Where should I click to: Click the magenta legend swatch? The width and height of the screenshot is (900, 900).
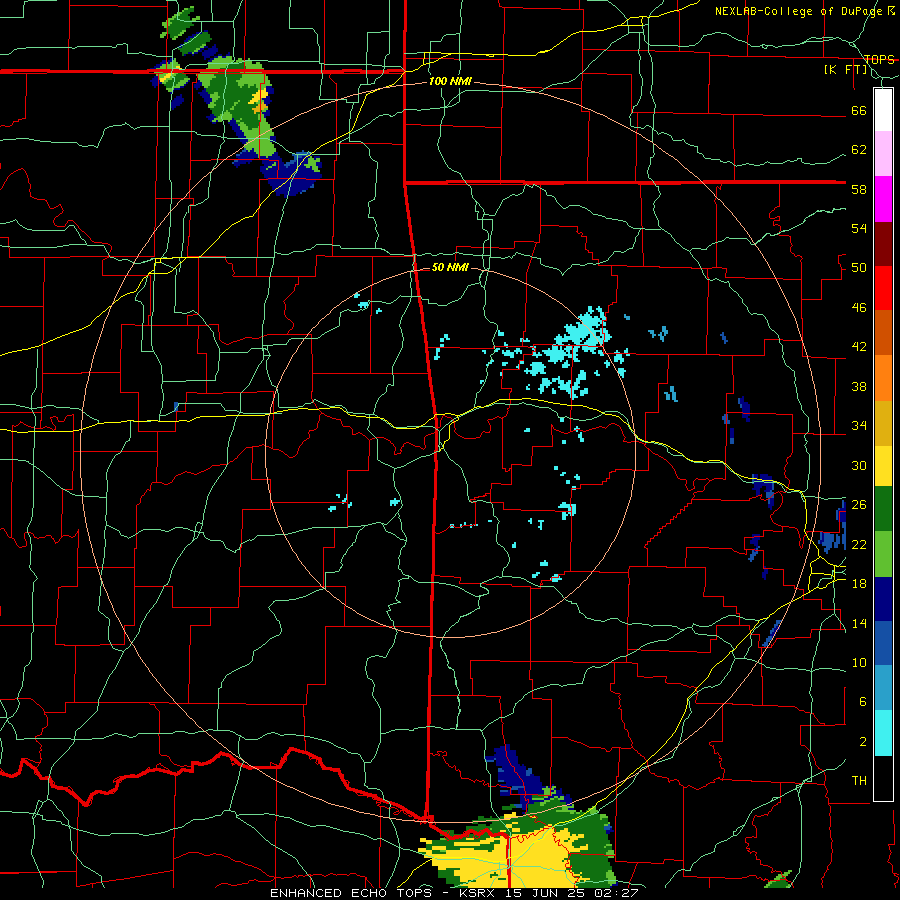click(x=883, y=199)
